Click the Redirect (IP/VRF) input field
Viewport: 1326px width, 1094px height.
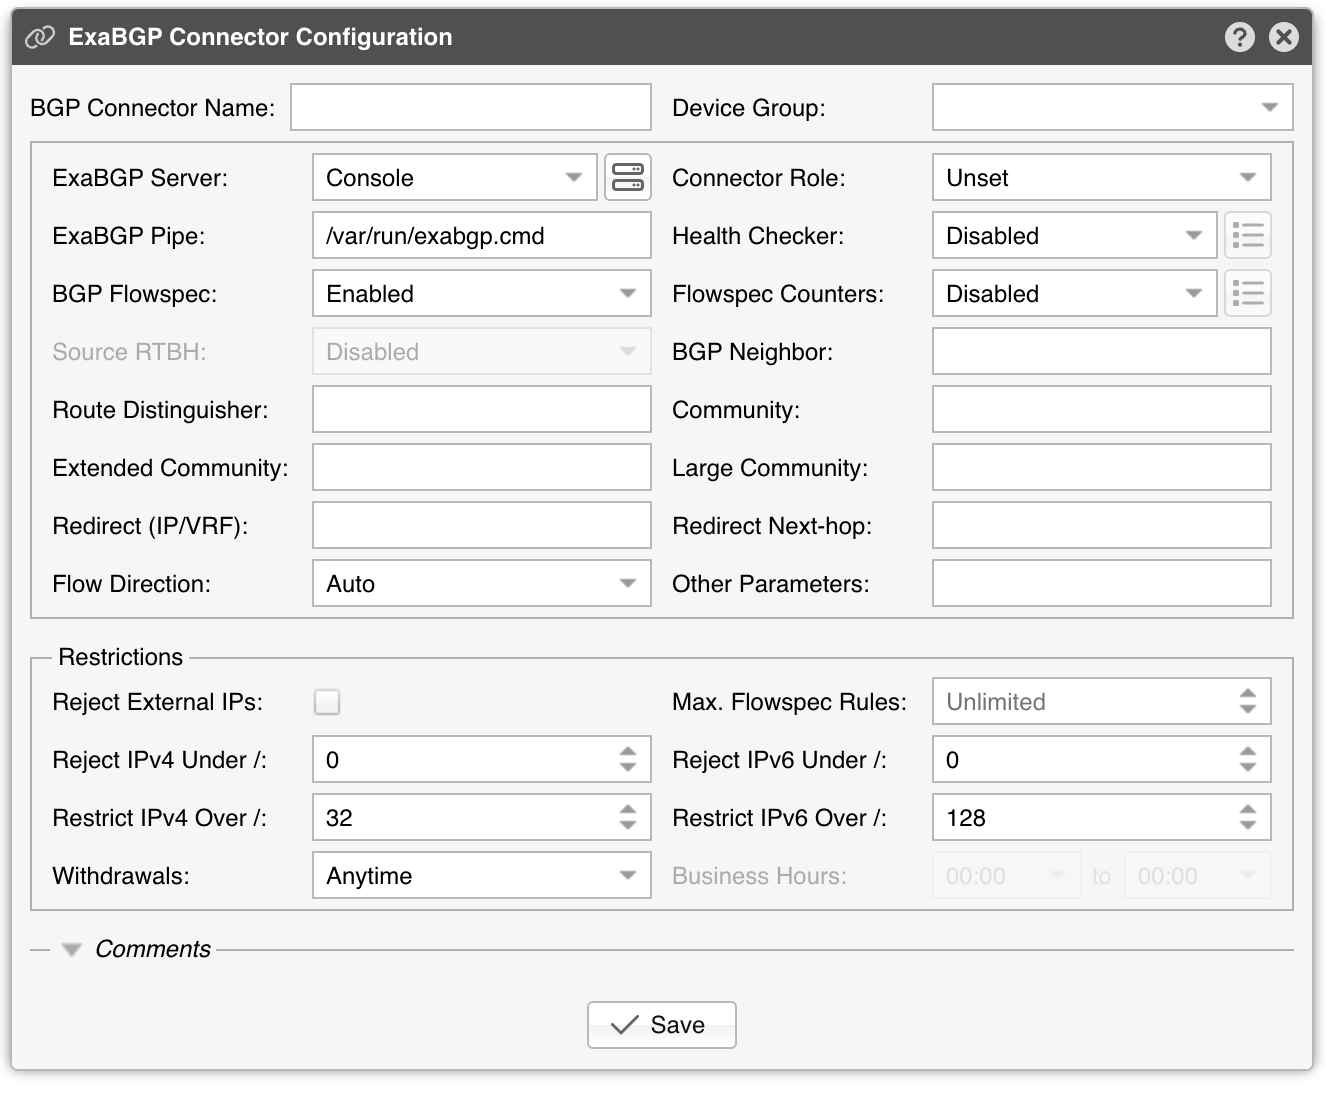(482, 526)
